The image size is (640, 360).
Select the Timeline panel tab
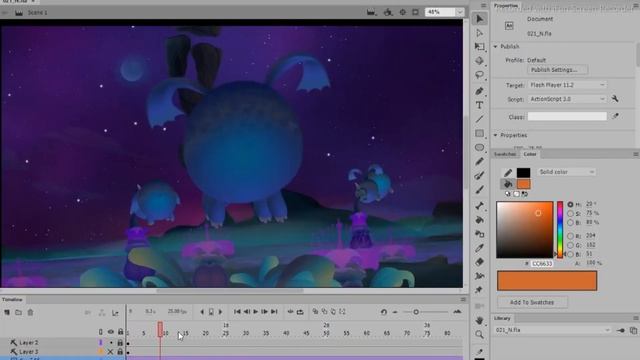coord(12,300)
